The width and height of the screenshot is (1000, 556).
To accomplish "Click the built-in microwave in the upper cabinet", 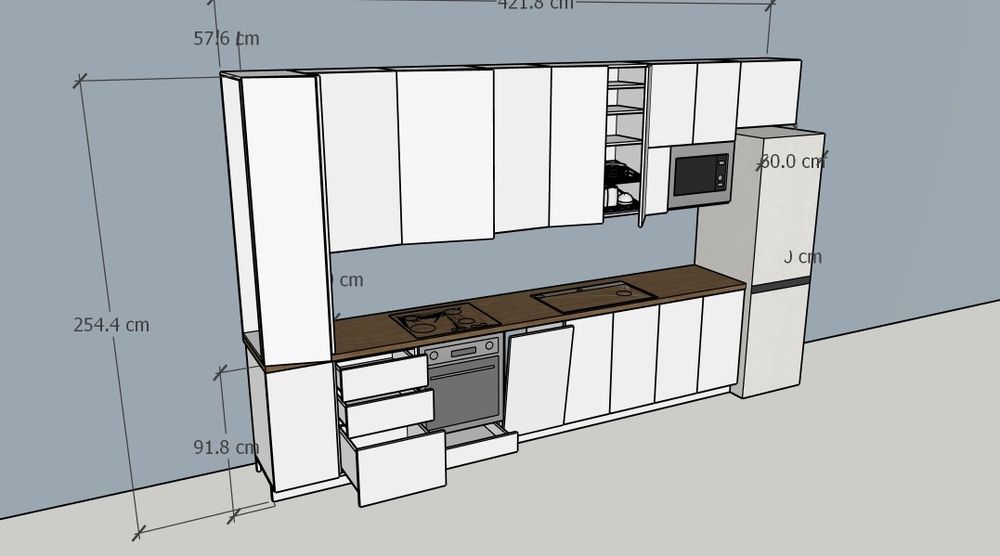I will pos(700,175).
